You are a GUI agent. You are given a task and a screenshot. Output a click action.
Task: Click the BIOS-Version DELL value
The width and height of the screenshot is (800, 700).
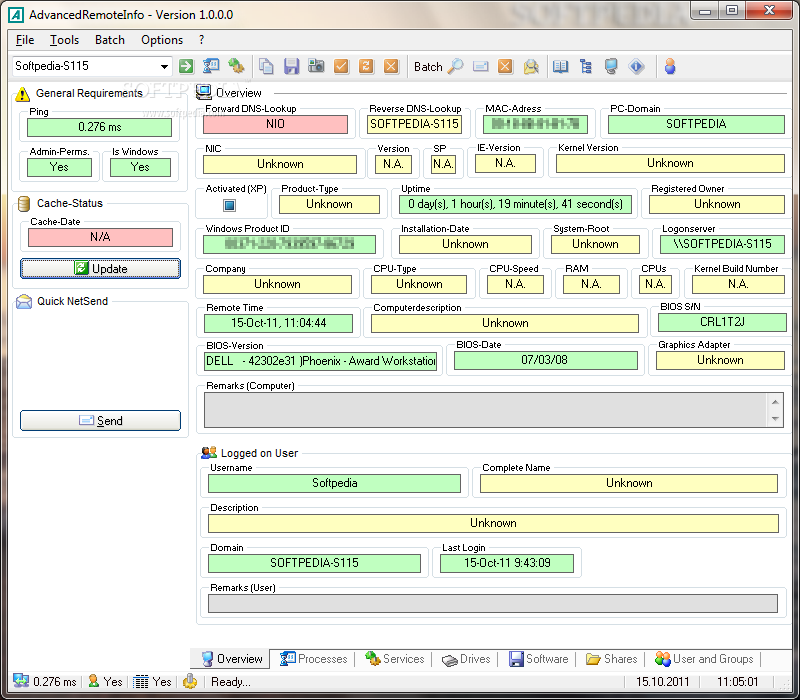(320, 361)
